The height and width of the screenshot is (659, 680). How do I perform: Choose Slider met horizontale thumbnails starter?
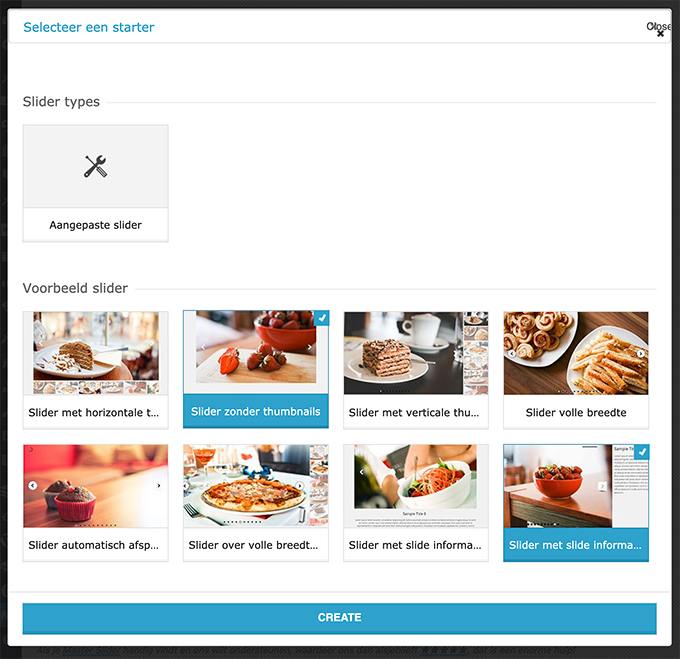(x=95, y=370)
